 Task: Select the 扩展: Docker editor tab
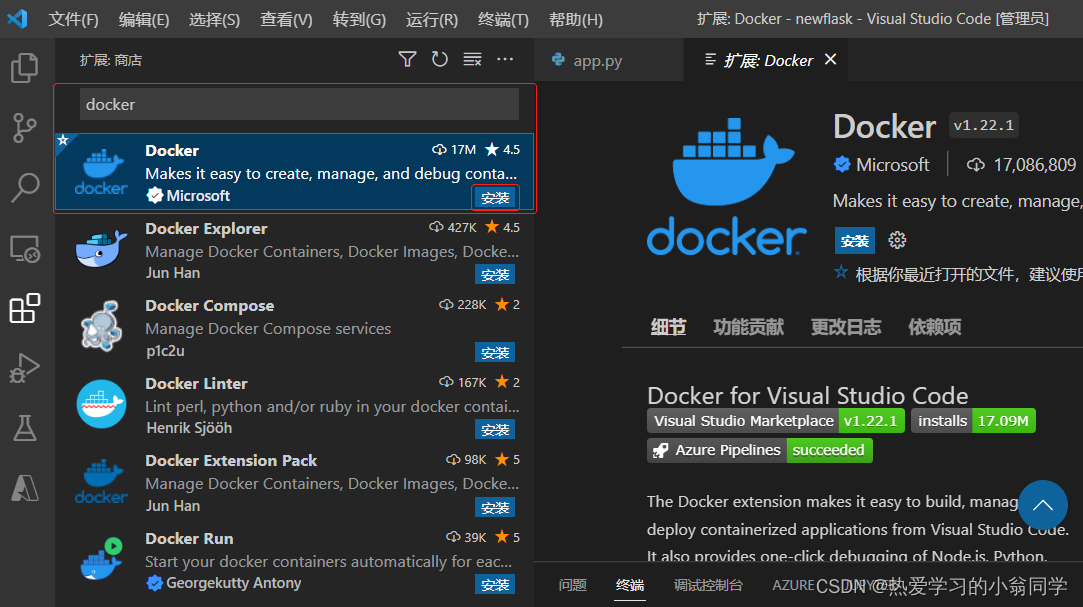(x=766, y=60)
